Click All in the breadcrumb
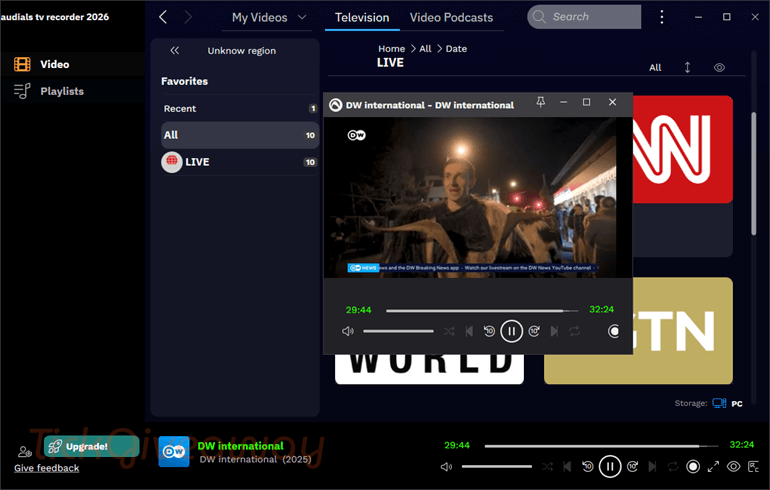This screenshot has width=770, height=490. 425,49
